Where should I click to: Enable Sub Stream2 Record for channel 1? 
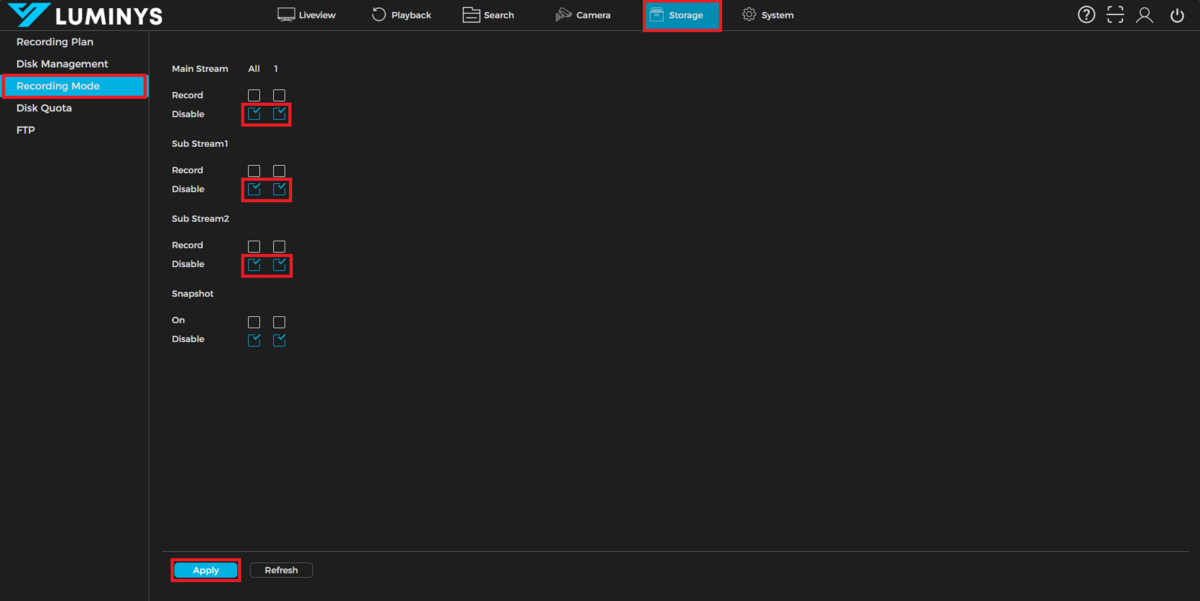click(x=279, y=246)
